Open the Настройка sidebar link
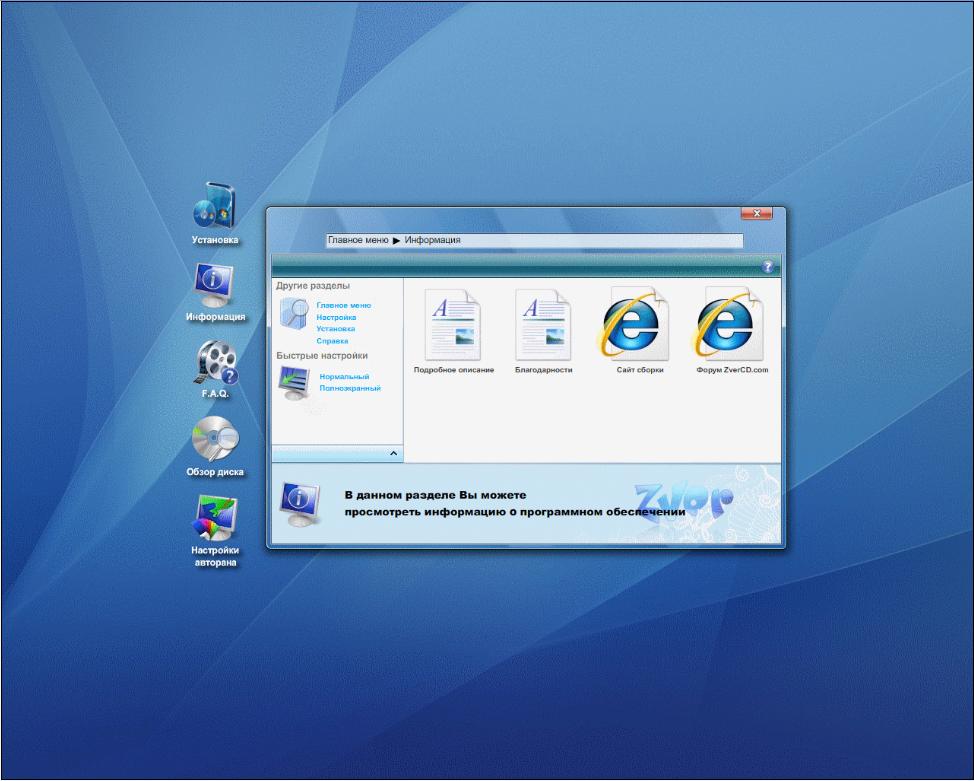The image size is (974, 781). point(336,317)
